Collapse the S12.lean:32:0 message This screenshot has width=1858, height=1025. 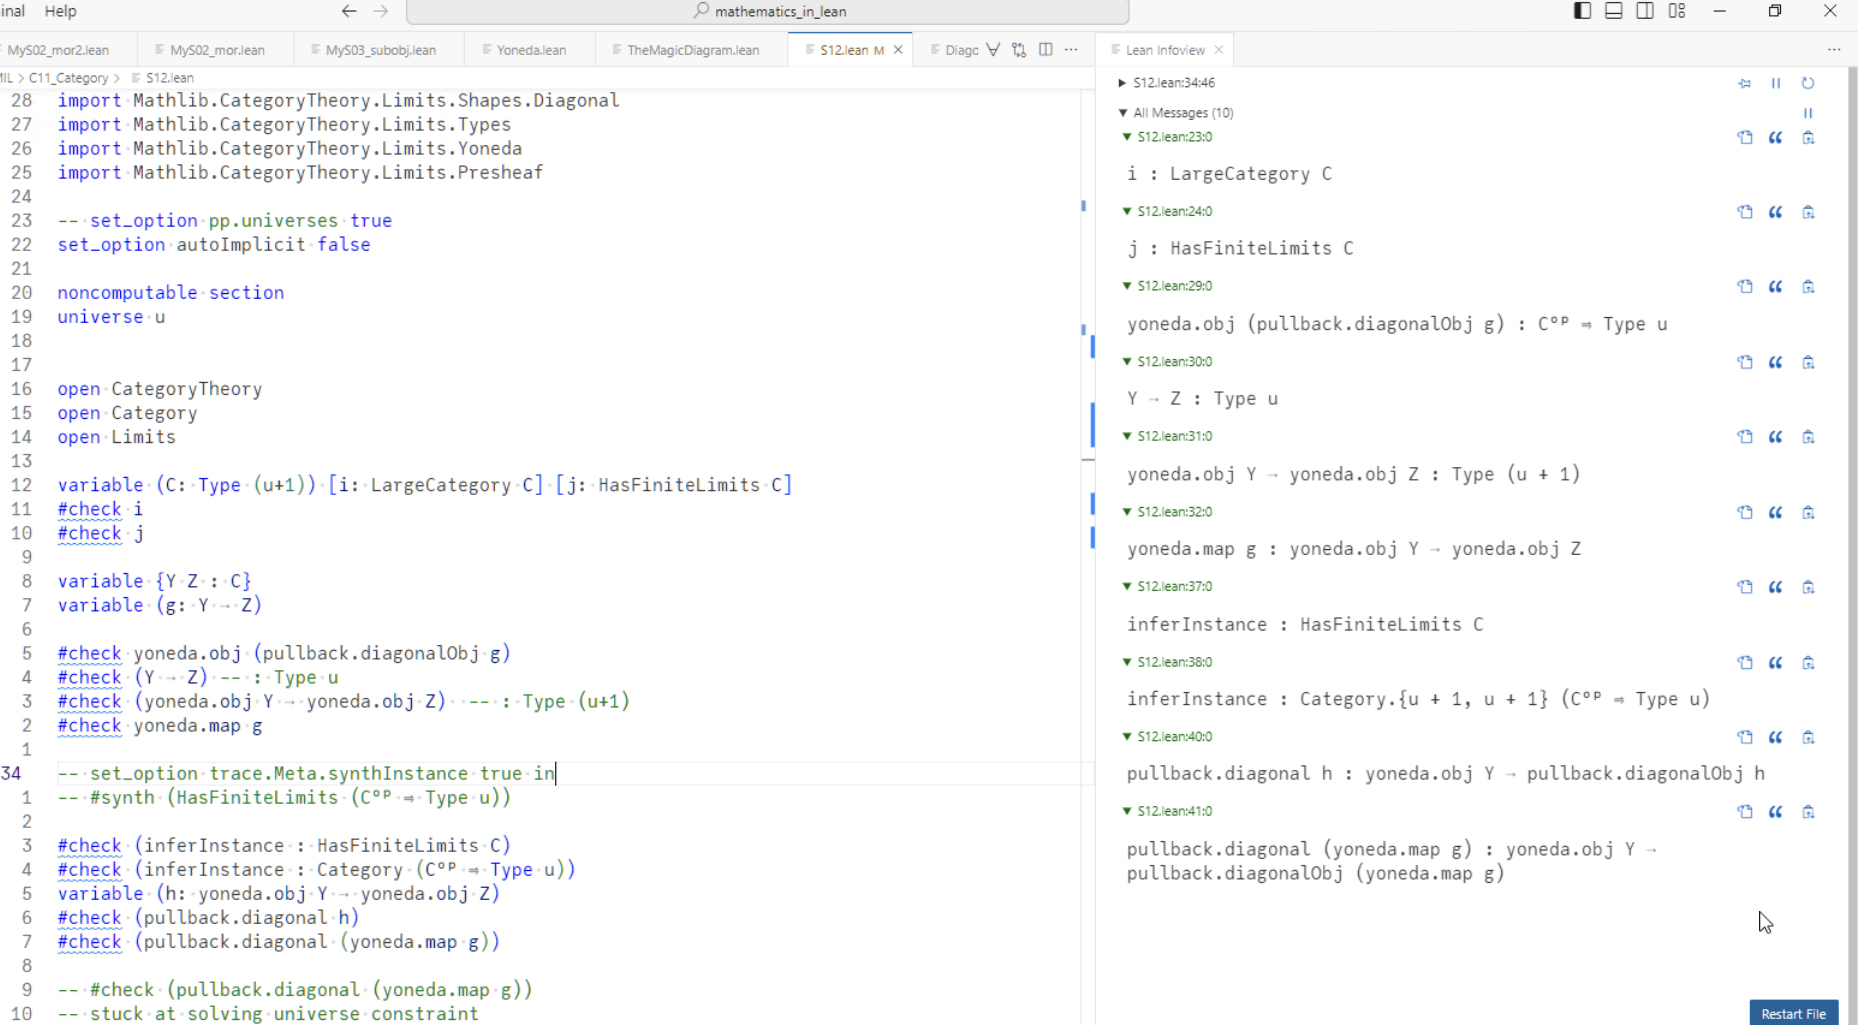point(1127,512)
